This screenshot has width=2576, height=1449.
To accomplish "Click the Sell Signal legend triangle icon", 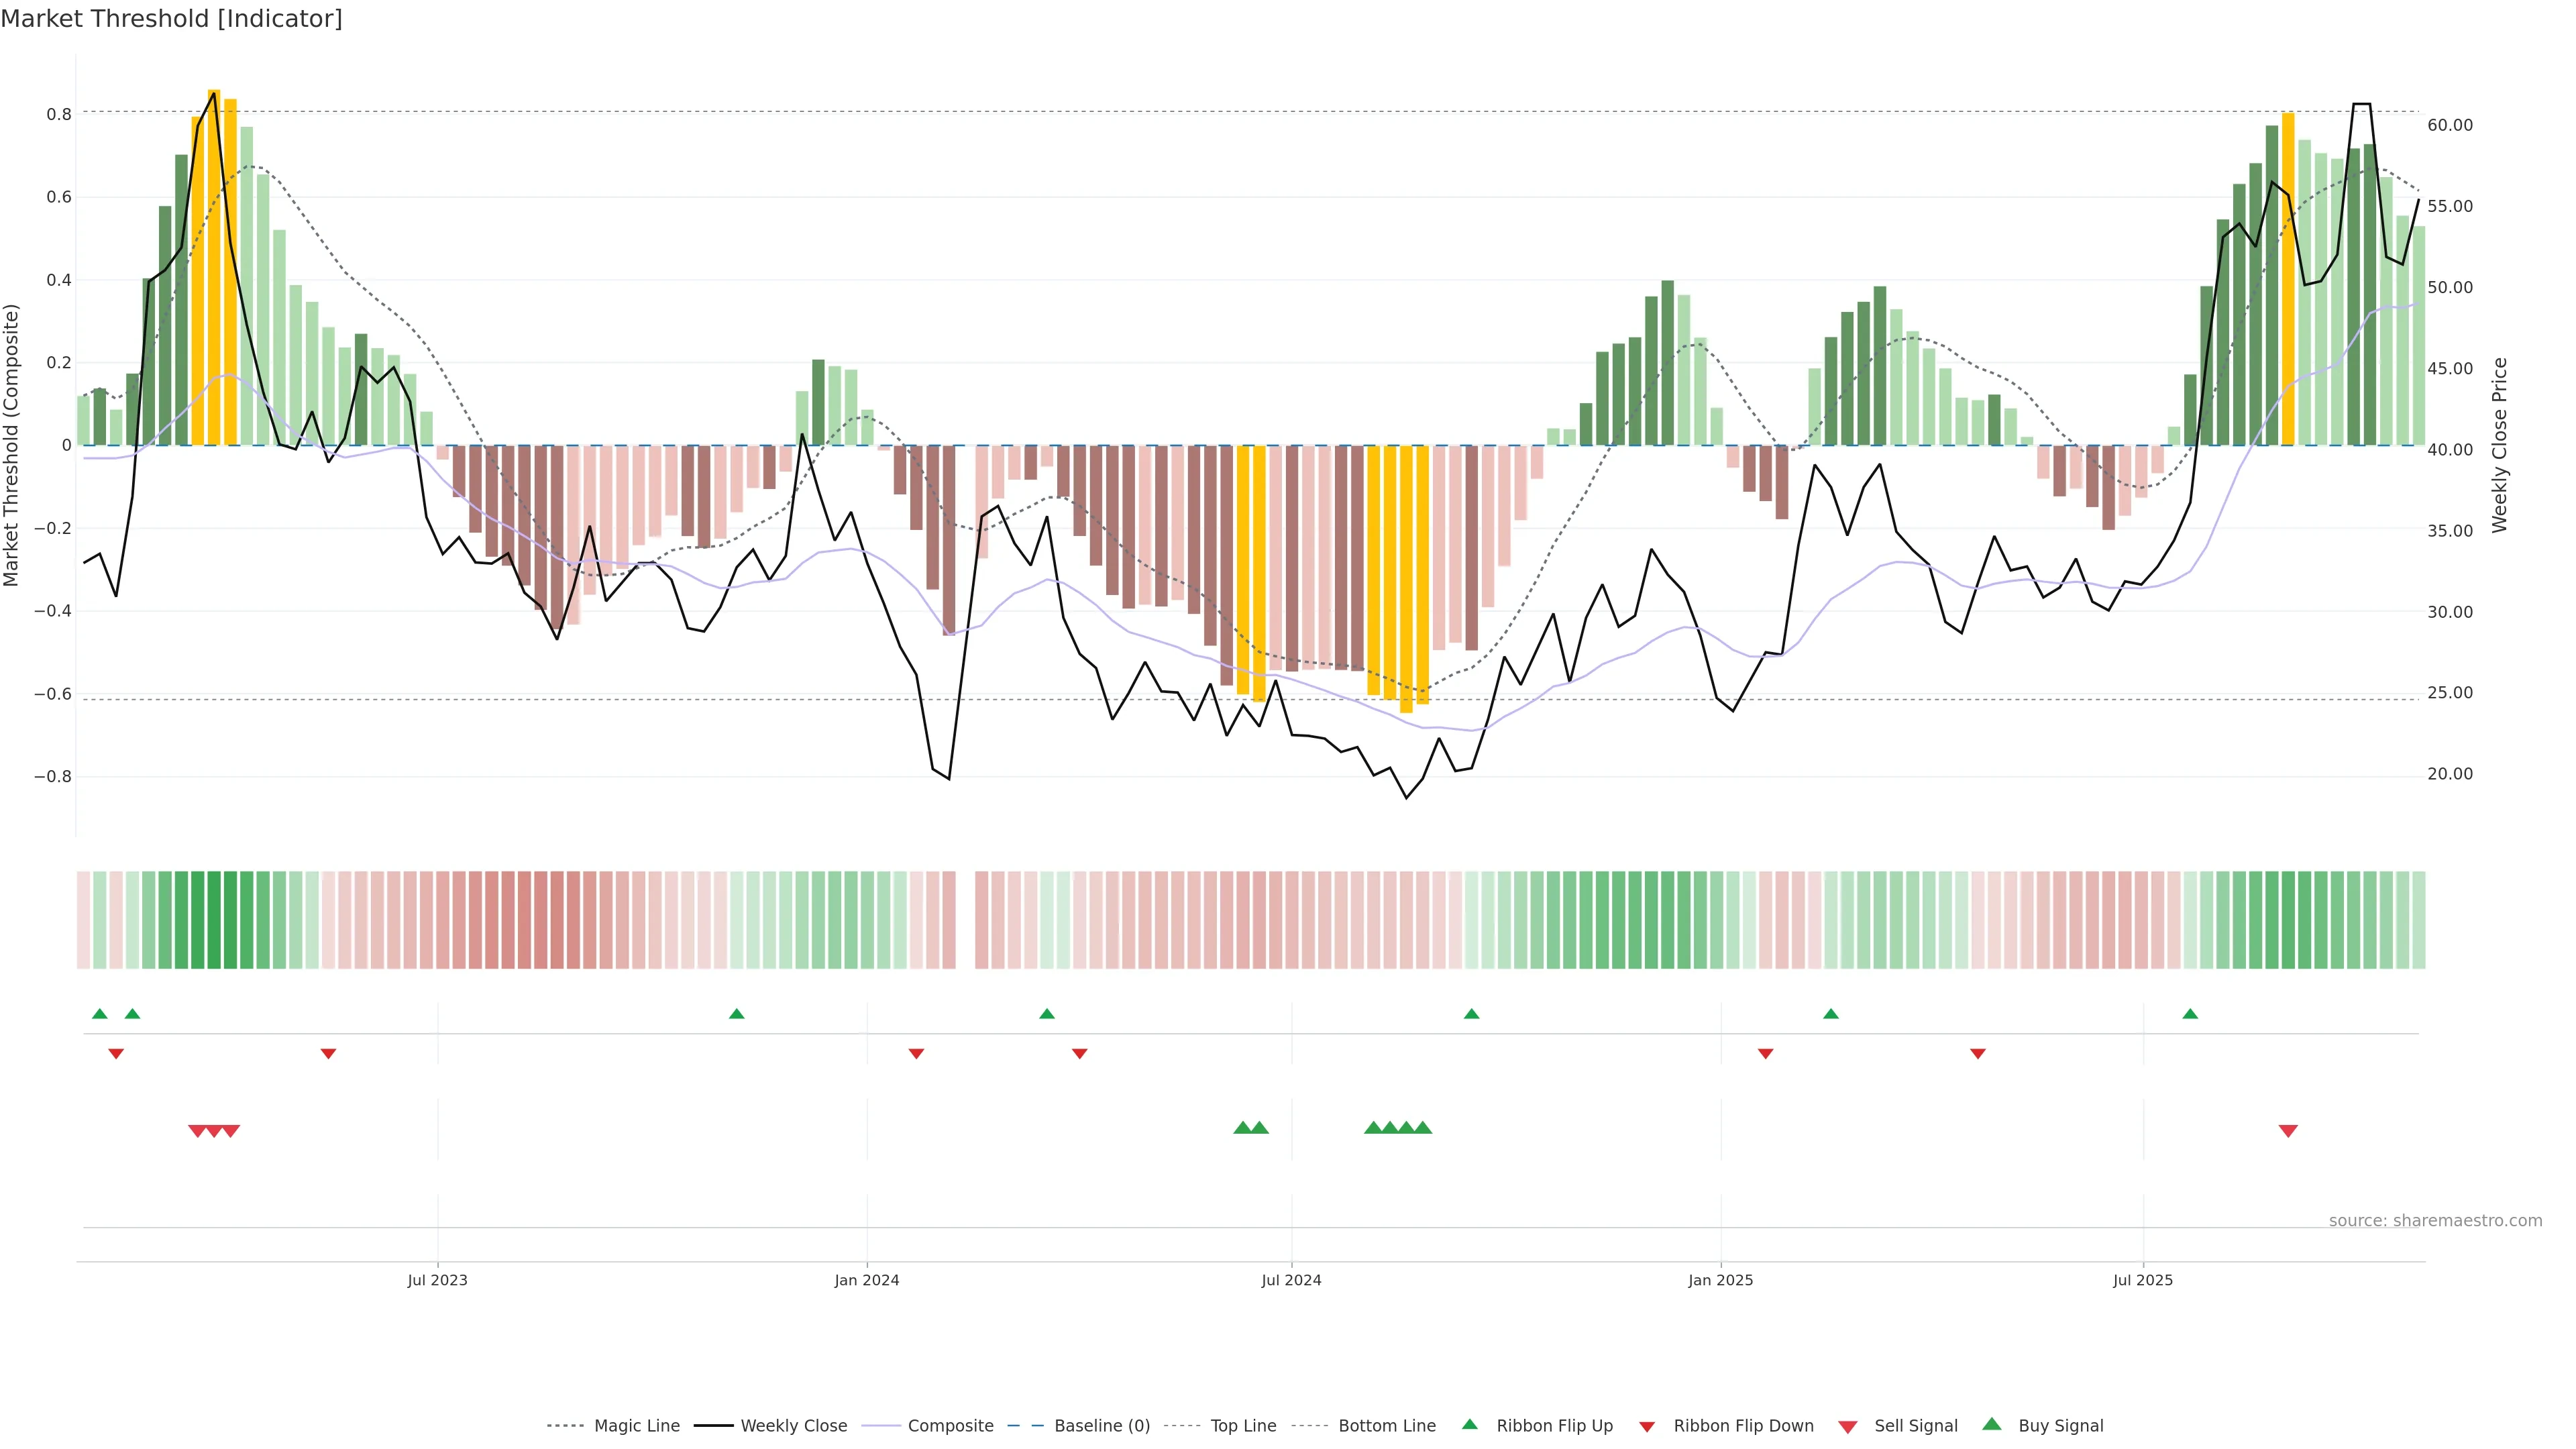I will coord(1847,1426).
